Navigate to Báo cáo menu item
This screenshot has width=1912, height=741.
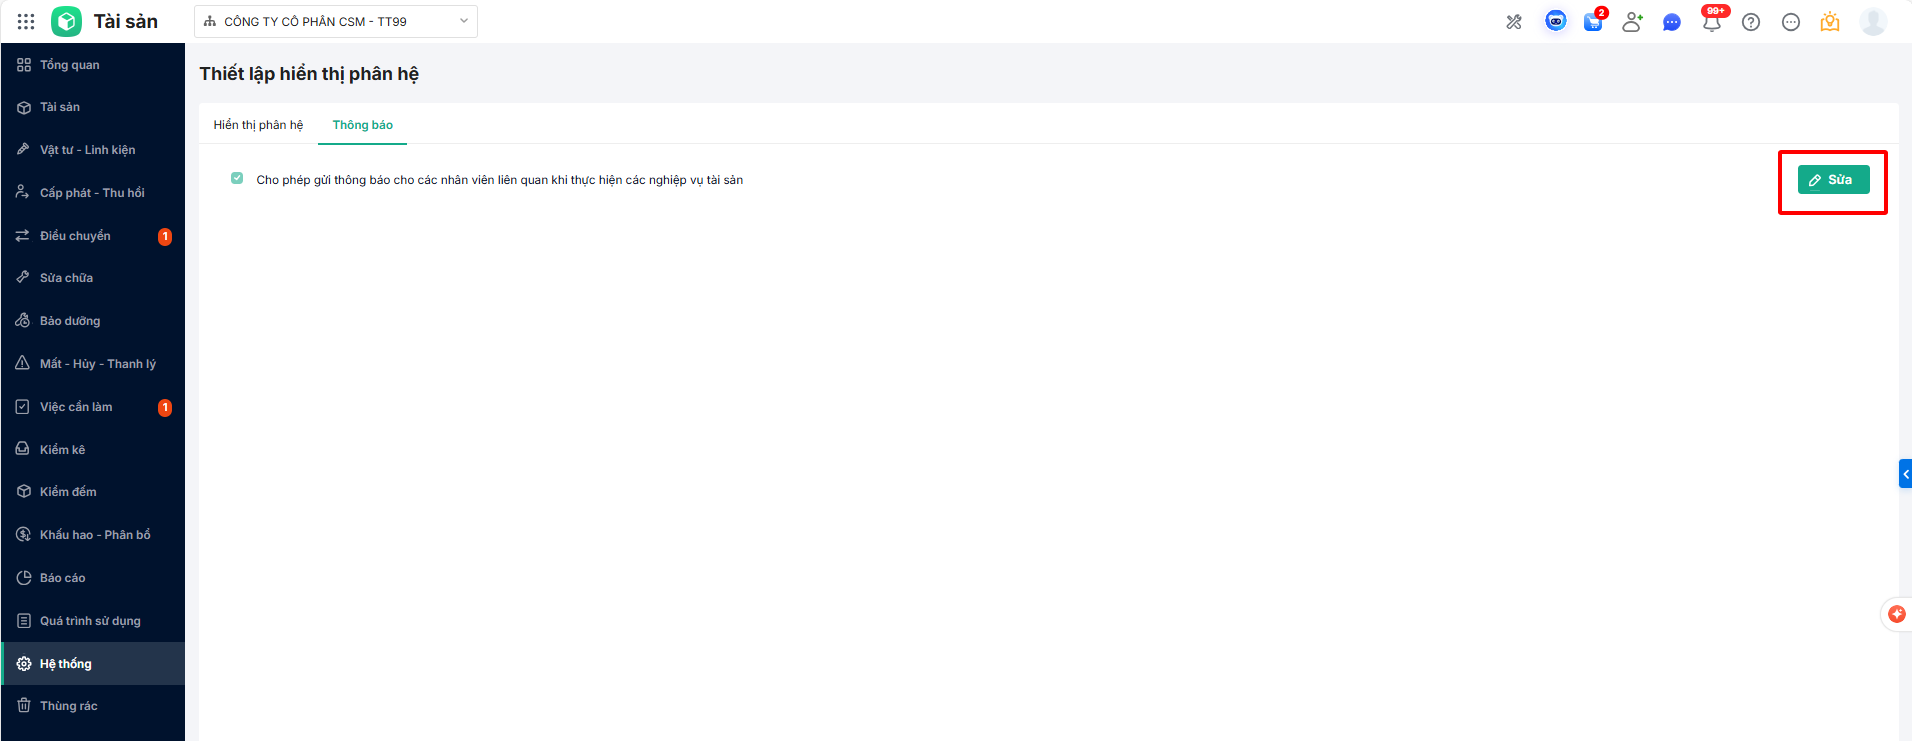point(93,577)
